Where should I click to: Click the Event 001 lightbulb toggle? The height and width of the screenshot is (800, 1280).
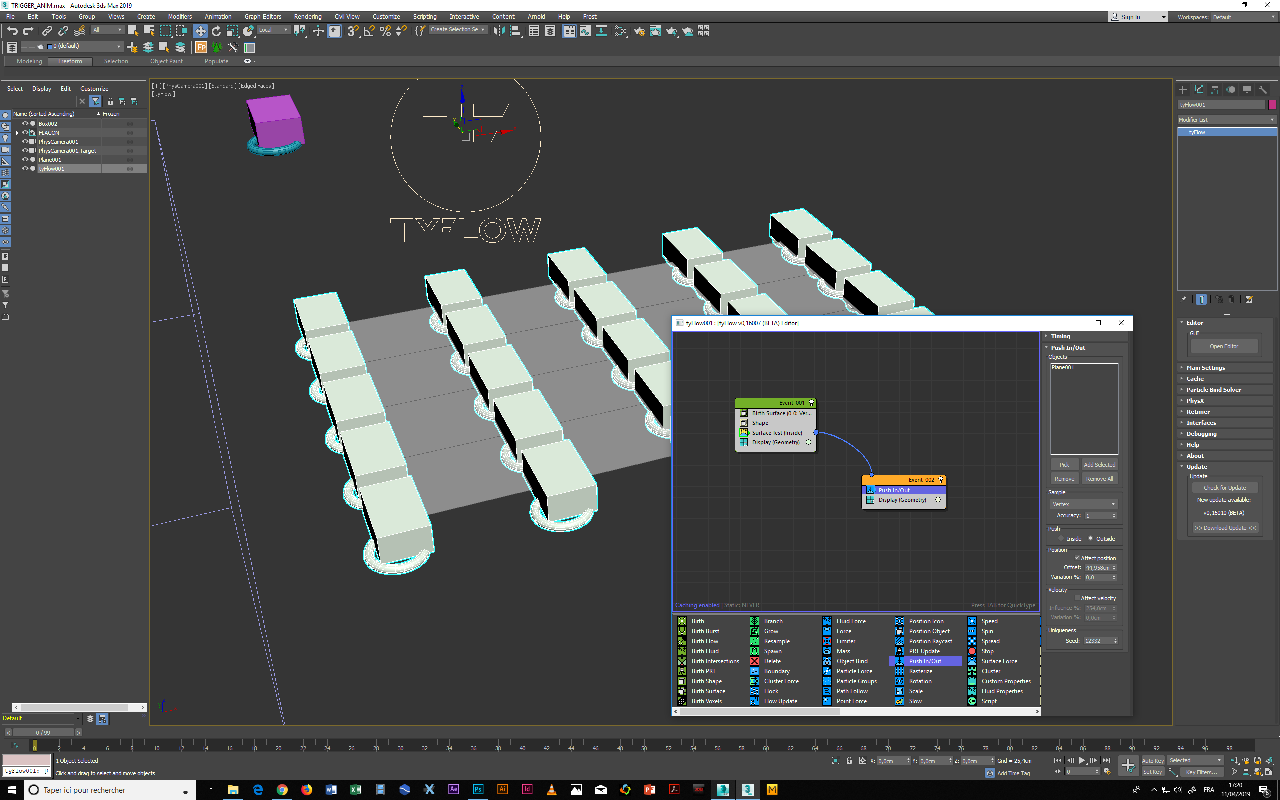811,402
